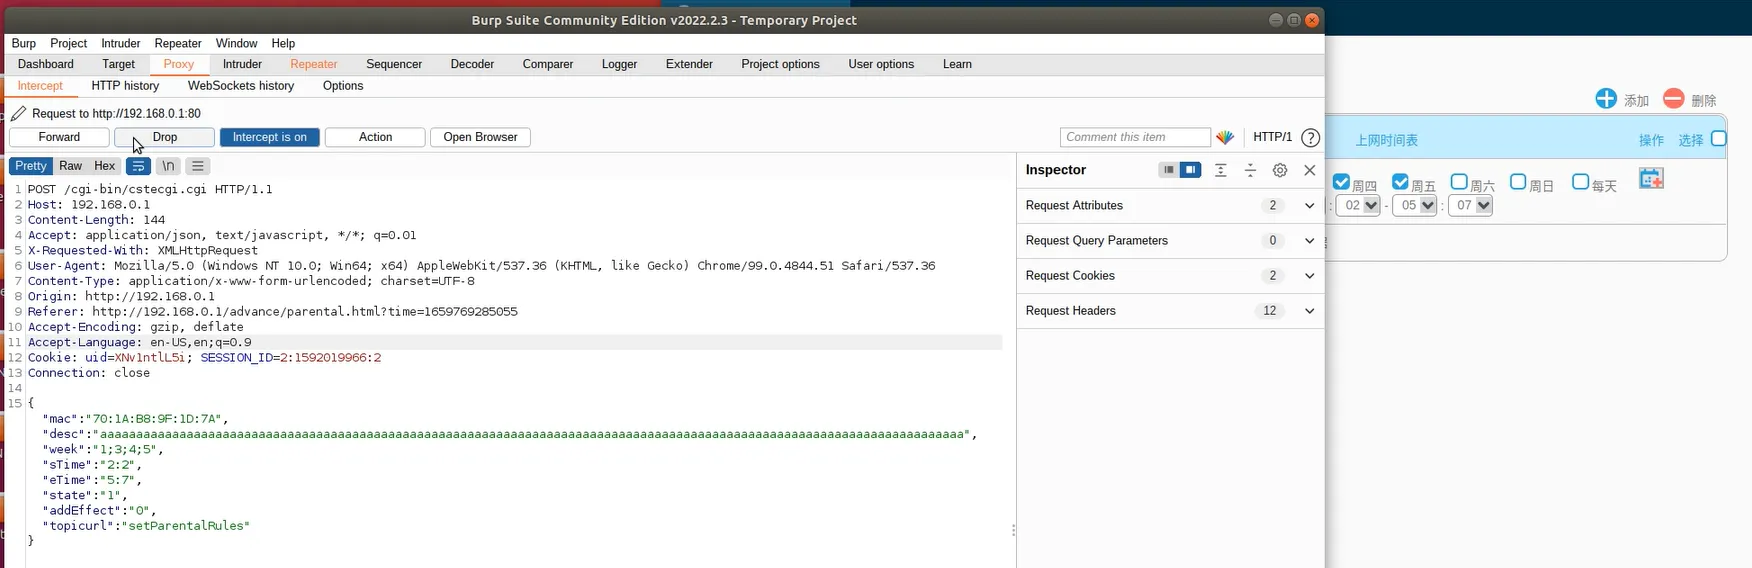
Task: Close the Inspector panel
Action: point(1310,170)
